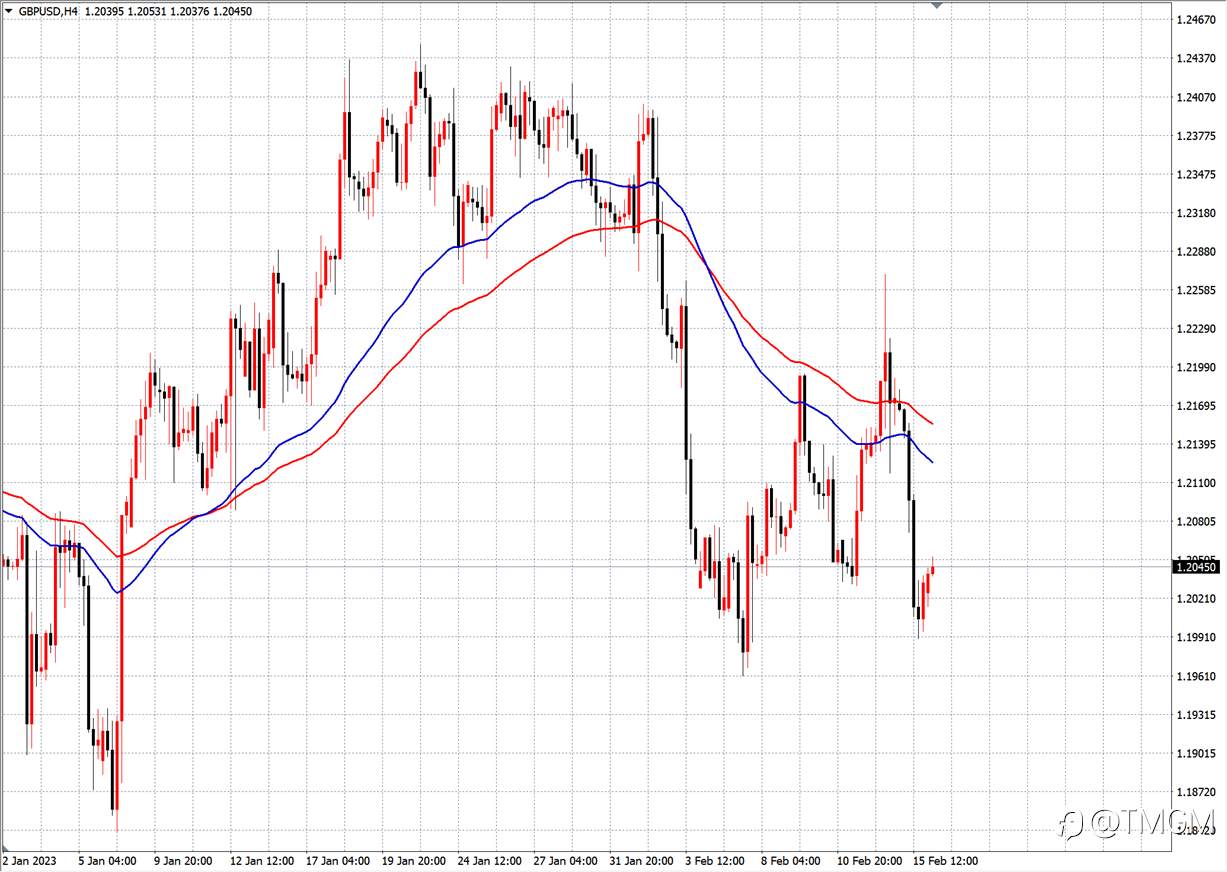This screenshot has height=872, width=1227.
Task: Click price axis label 1.23775
Action: click(1196, 136)
